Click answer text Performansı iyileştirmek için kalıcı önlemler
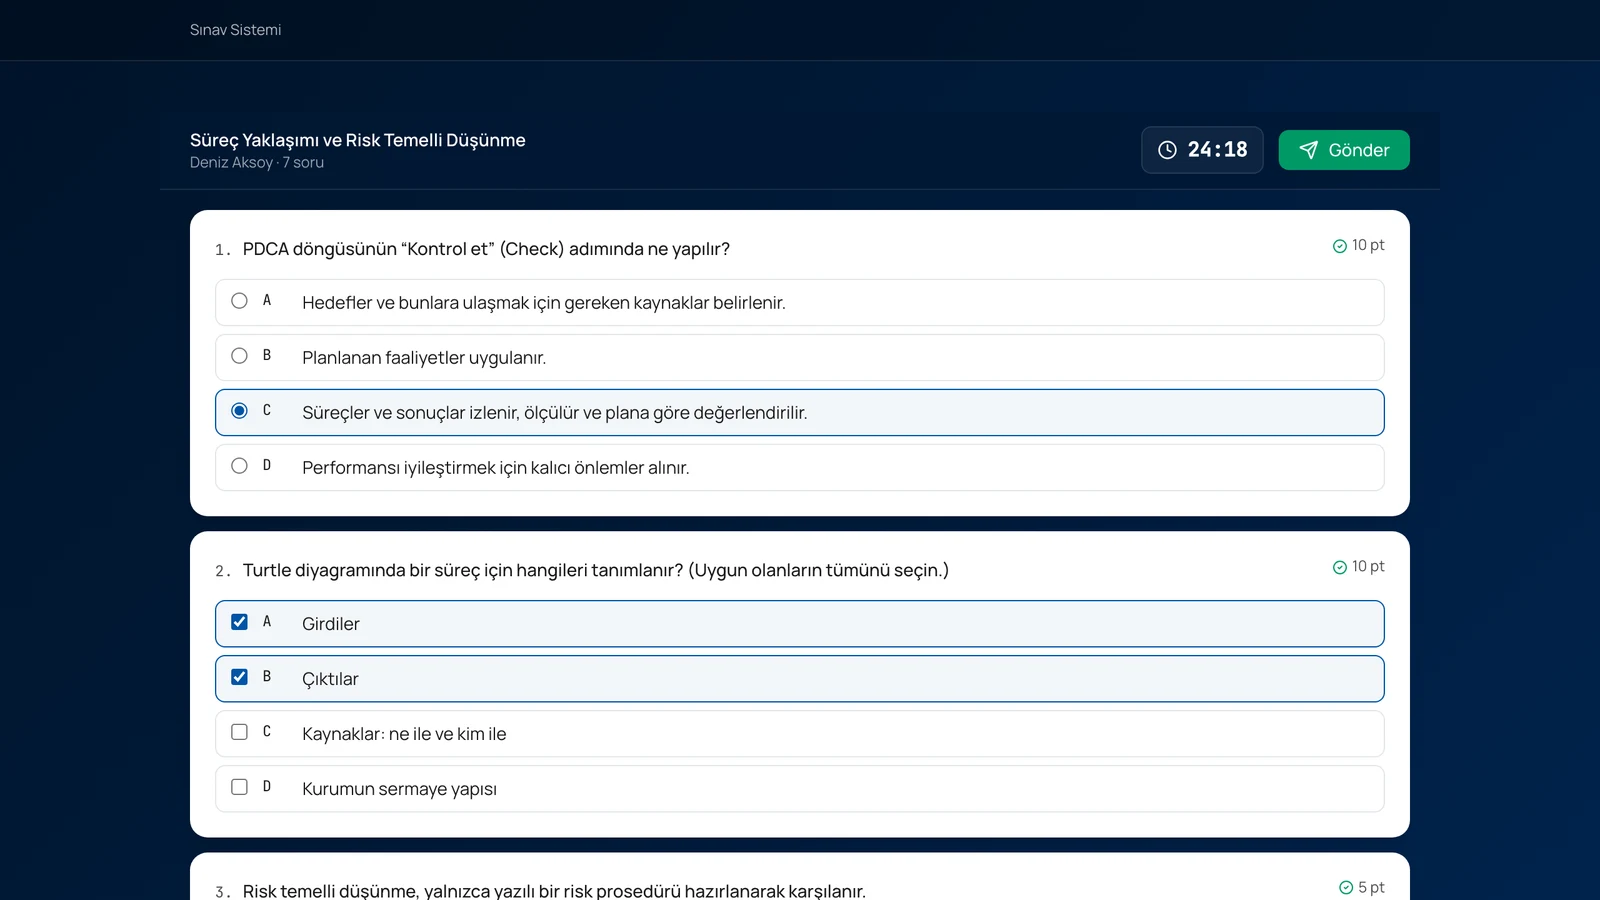The height and width of the screenshot is (900, 1600). coord(496,468)
